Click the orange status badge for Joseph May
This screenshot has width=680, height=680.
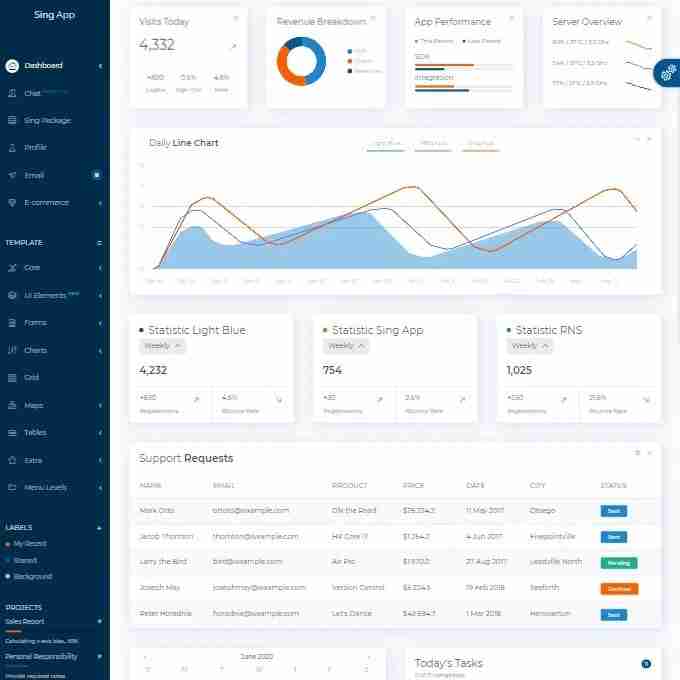(x=619, y=588)
